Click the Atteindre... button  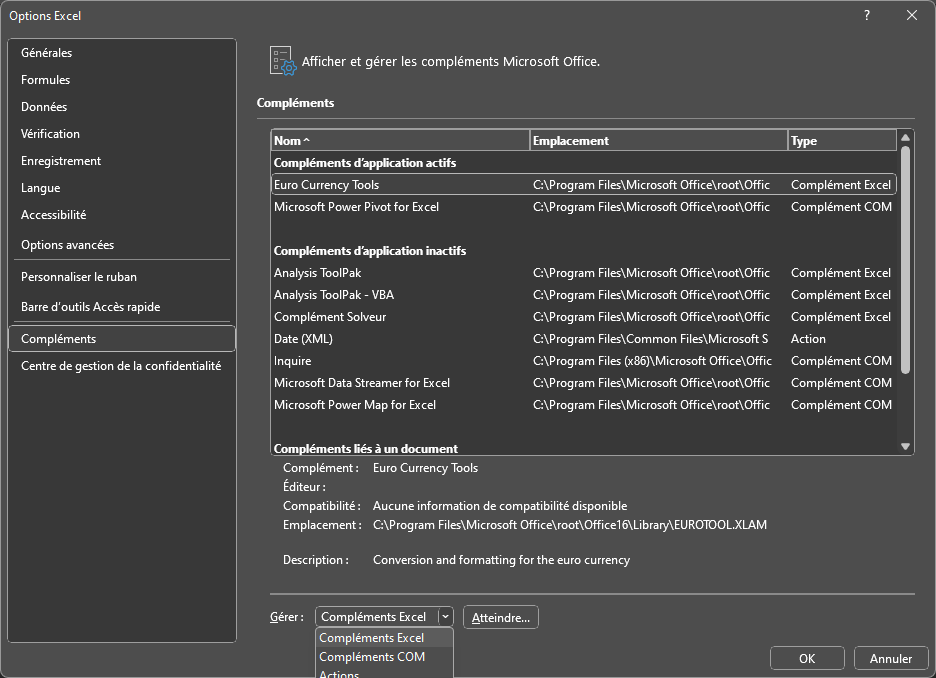pos(501,617)
